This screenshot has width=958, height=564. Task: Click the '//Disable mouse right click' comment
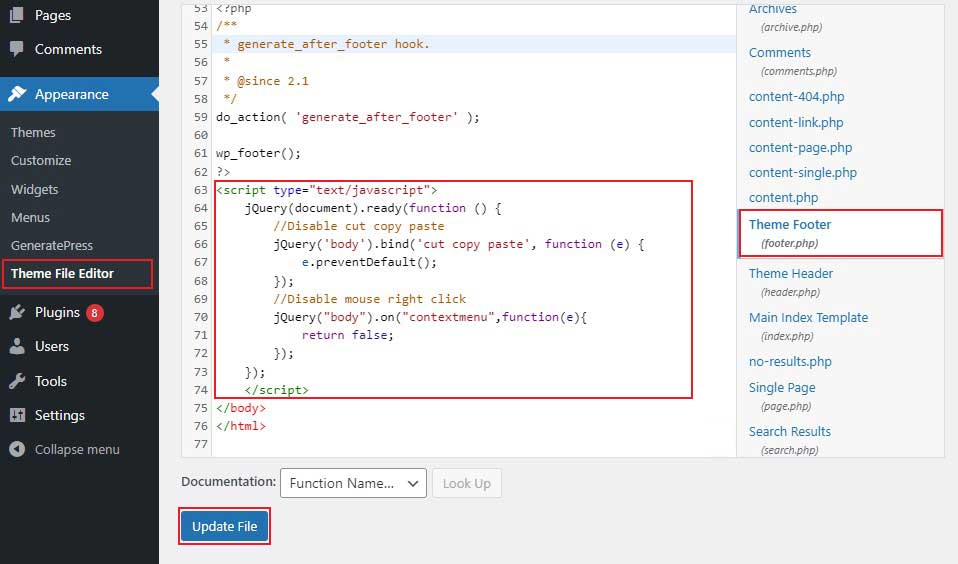[x=370, y=299]
